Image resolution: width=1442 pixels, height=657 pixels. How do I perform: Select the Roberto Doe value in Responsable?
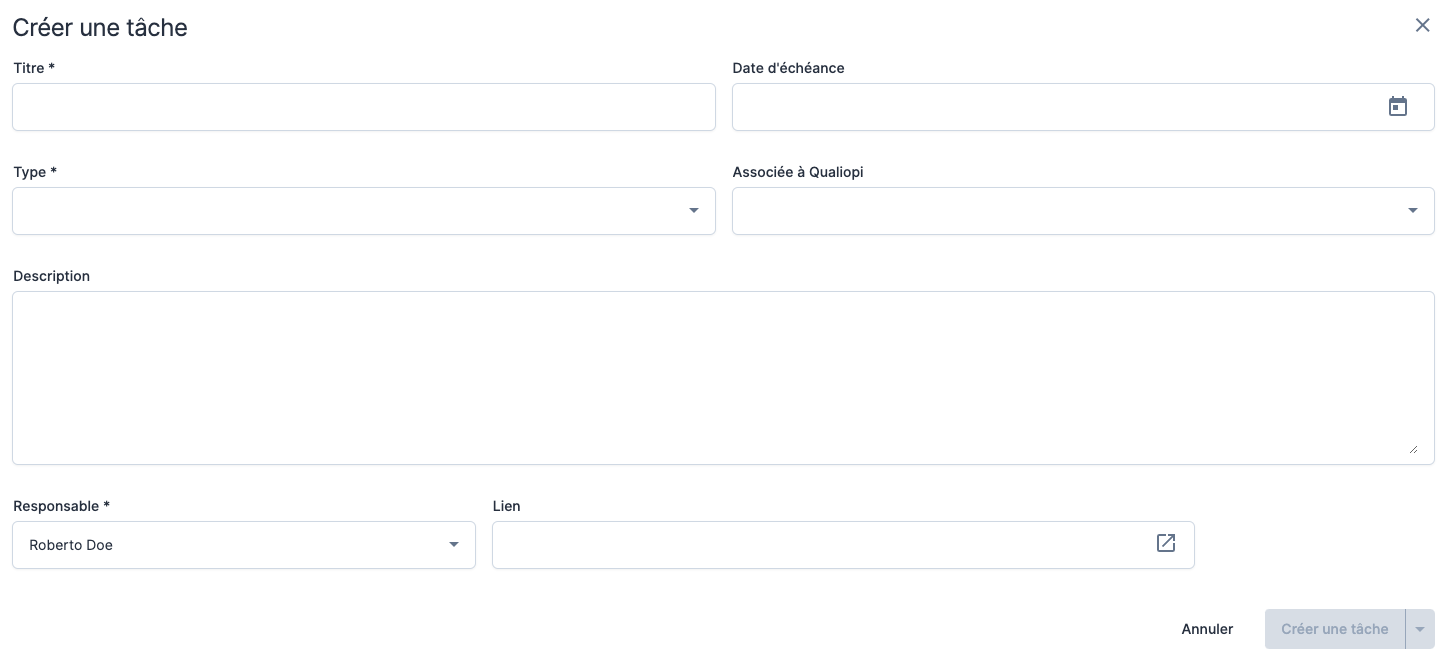point(72,545)
